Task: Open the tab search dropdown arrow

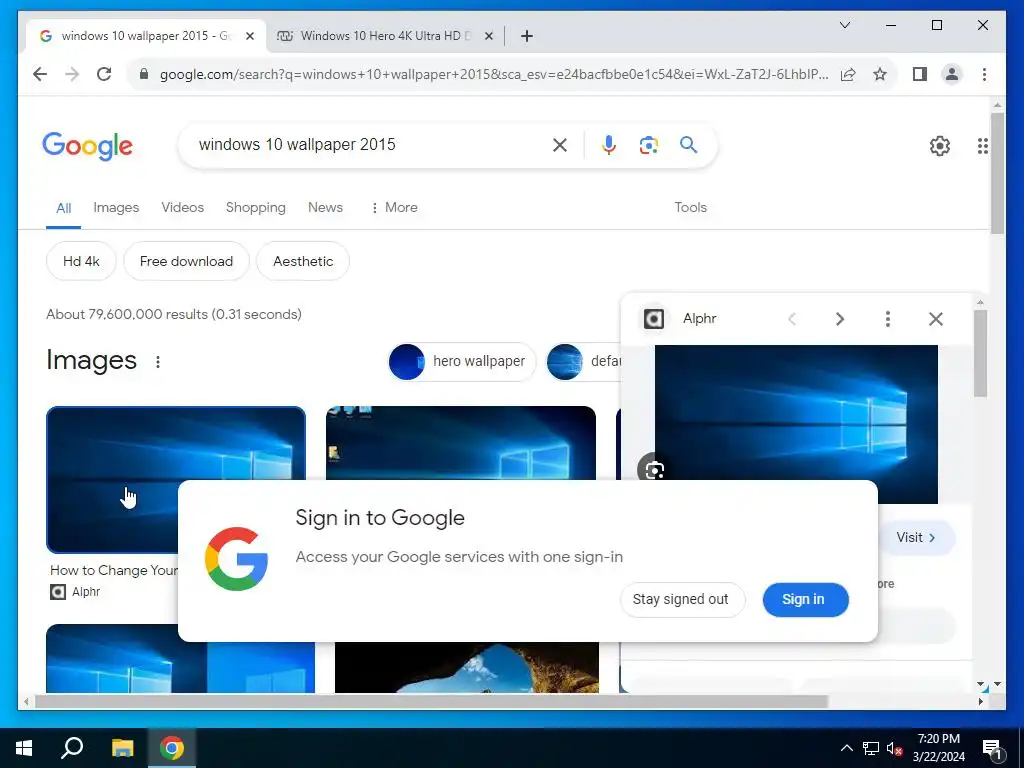Action: (844, 25)
